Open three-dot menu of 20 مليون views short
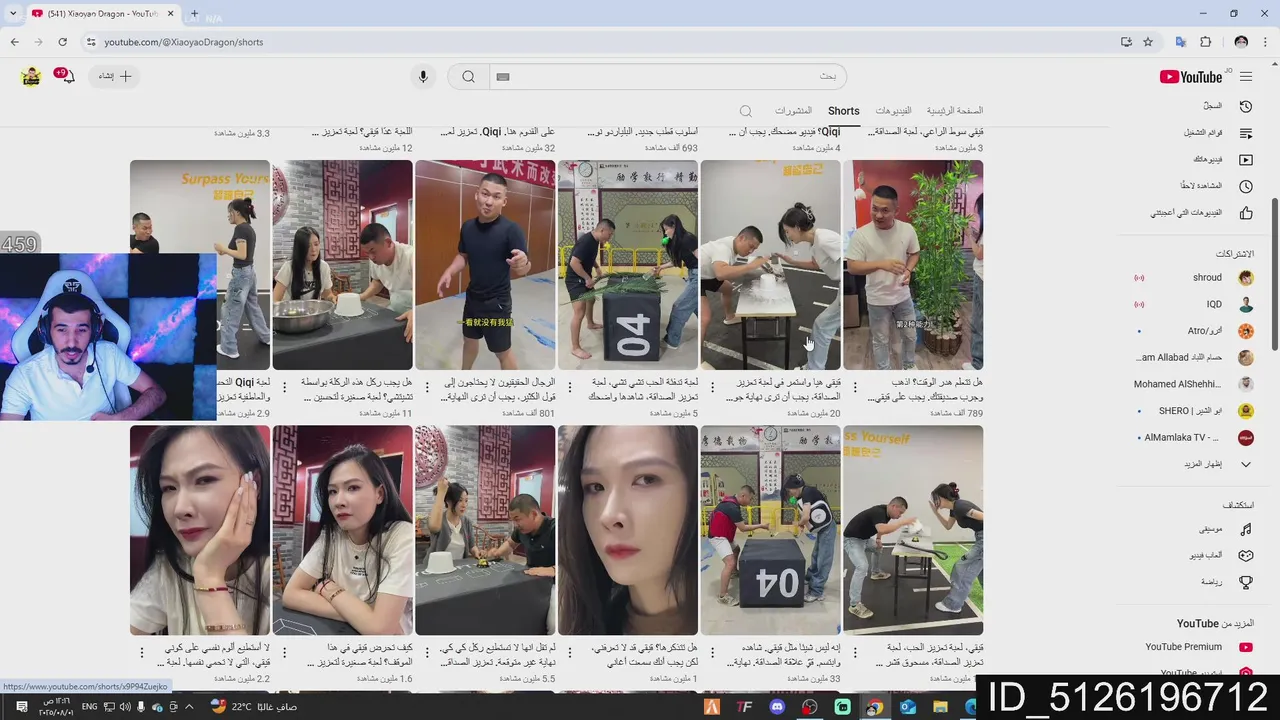 (712, 387)
